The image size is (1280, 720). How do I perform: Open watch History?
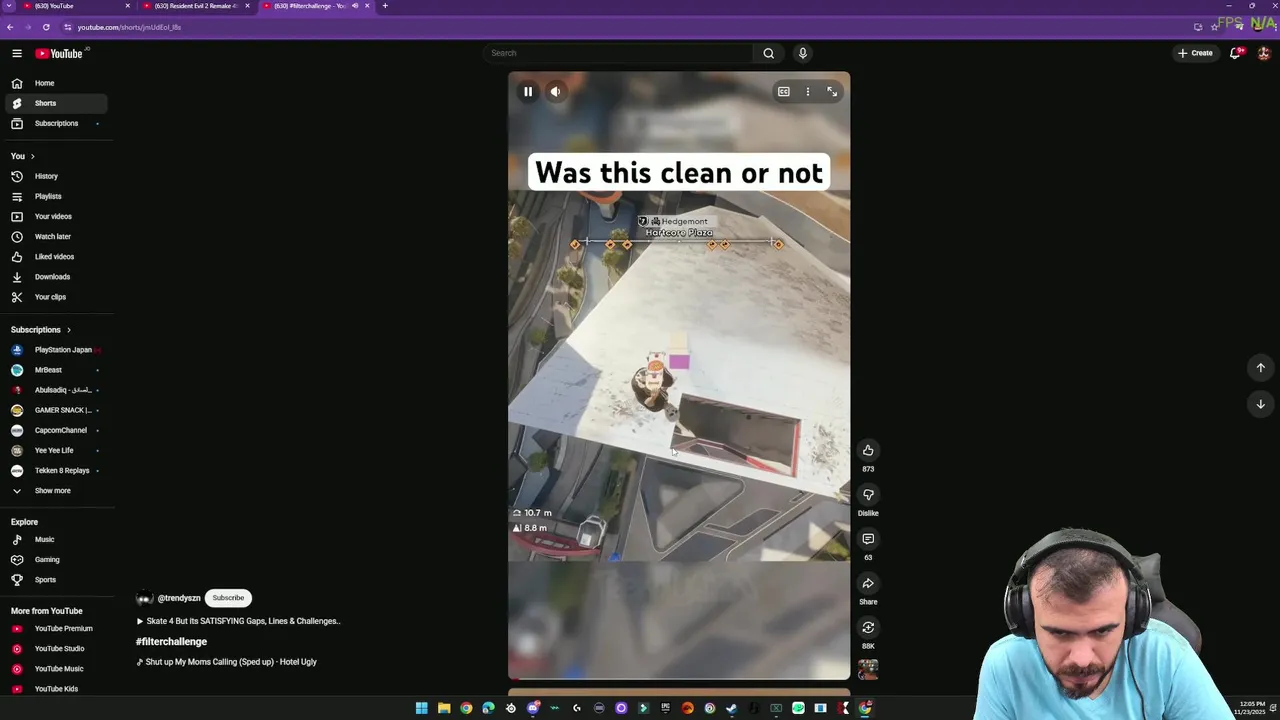coord(54,176)
